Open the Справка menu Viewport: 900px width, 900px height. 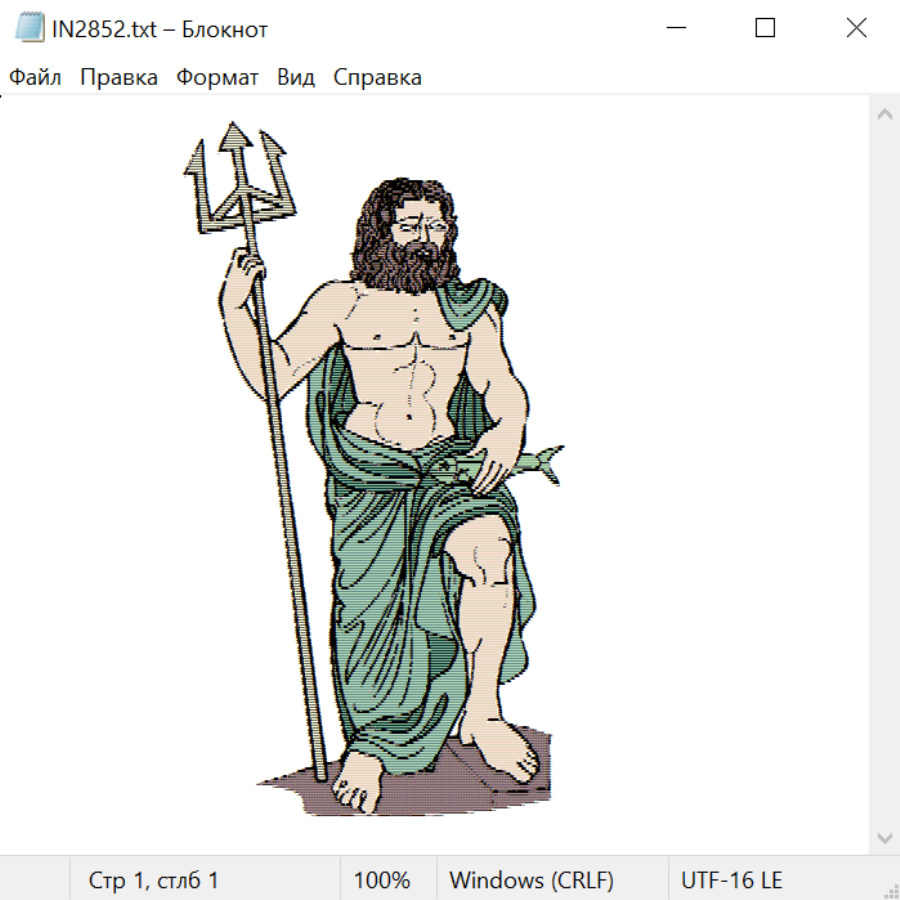377,78
